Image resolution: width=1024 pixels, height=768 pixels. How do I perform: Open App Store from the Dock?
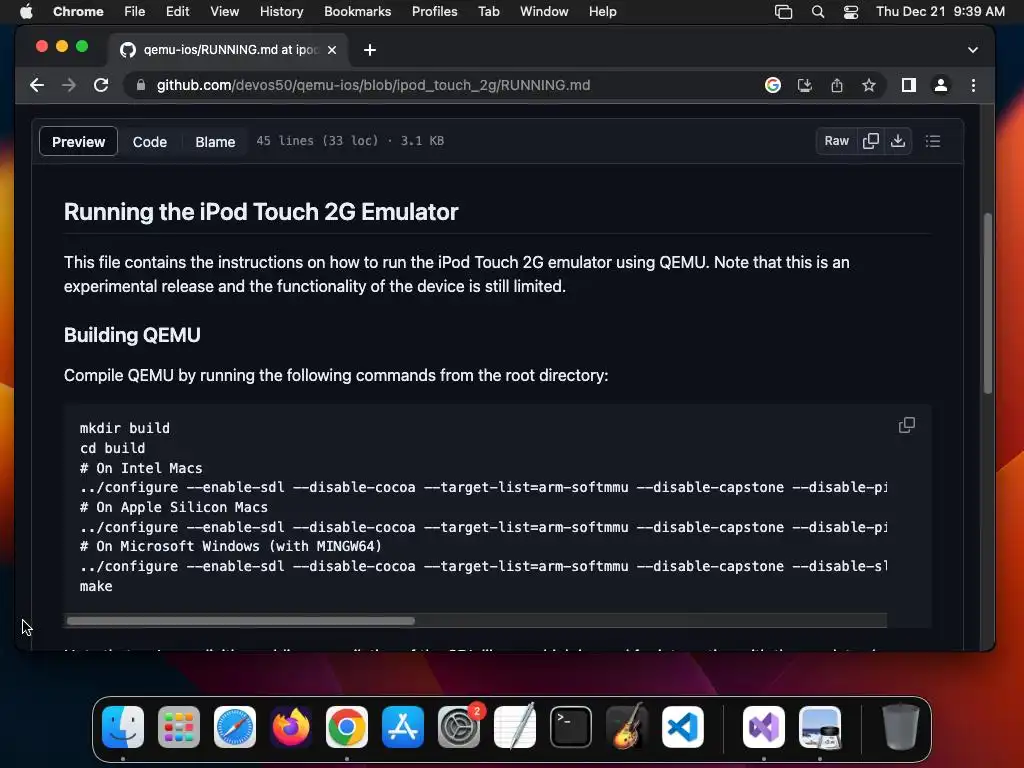tap(403, 727)
